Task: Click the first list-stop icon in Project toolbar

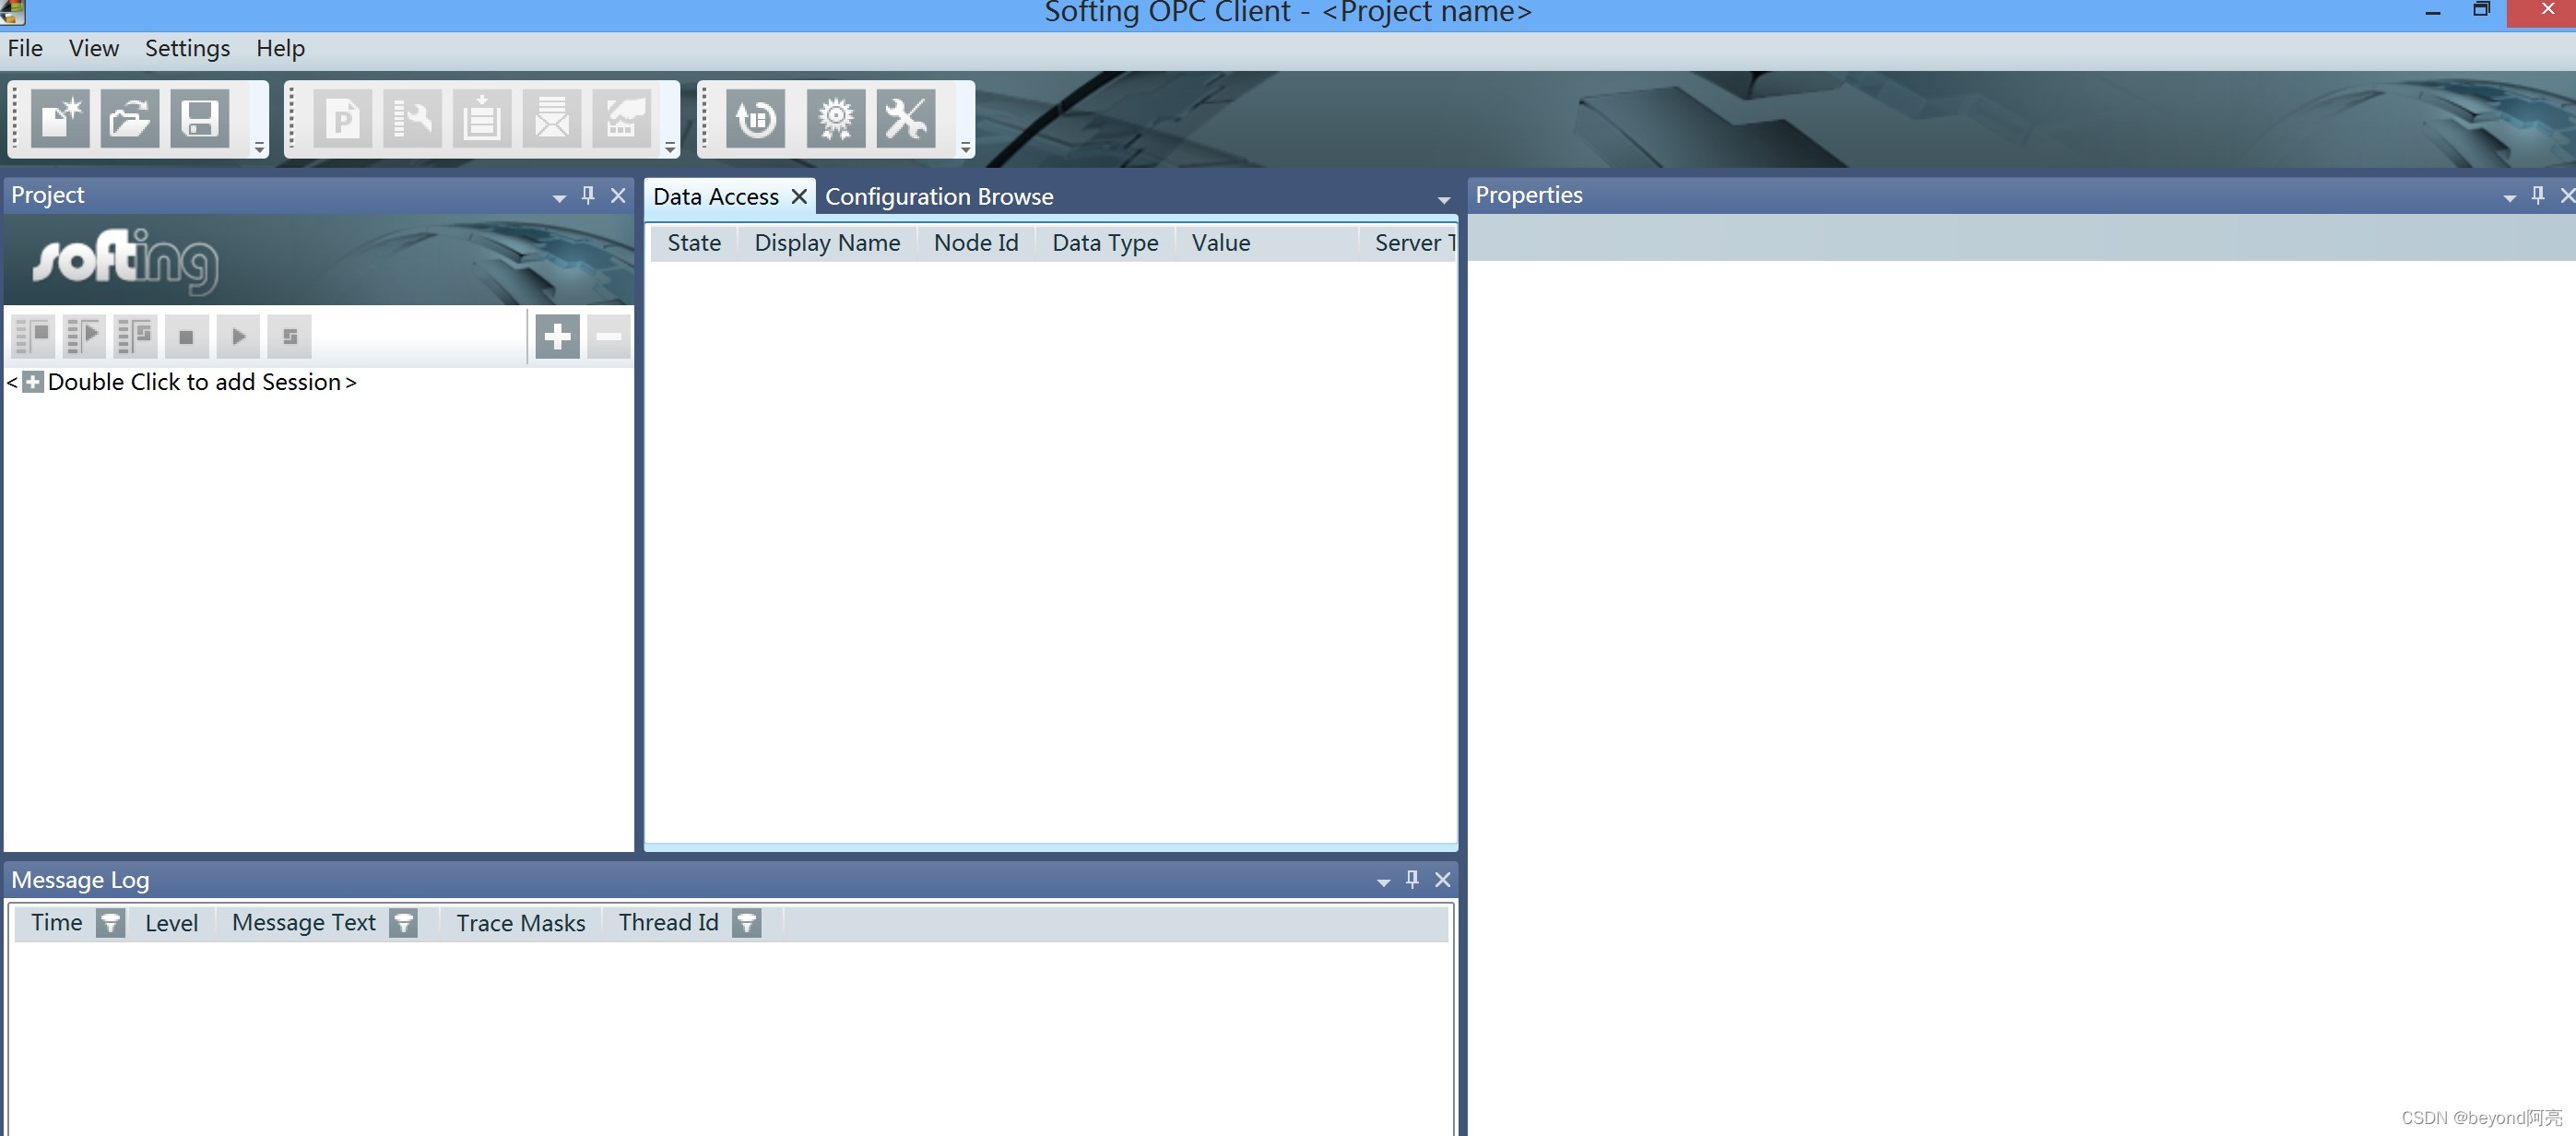Action: coord(33,336)
